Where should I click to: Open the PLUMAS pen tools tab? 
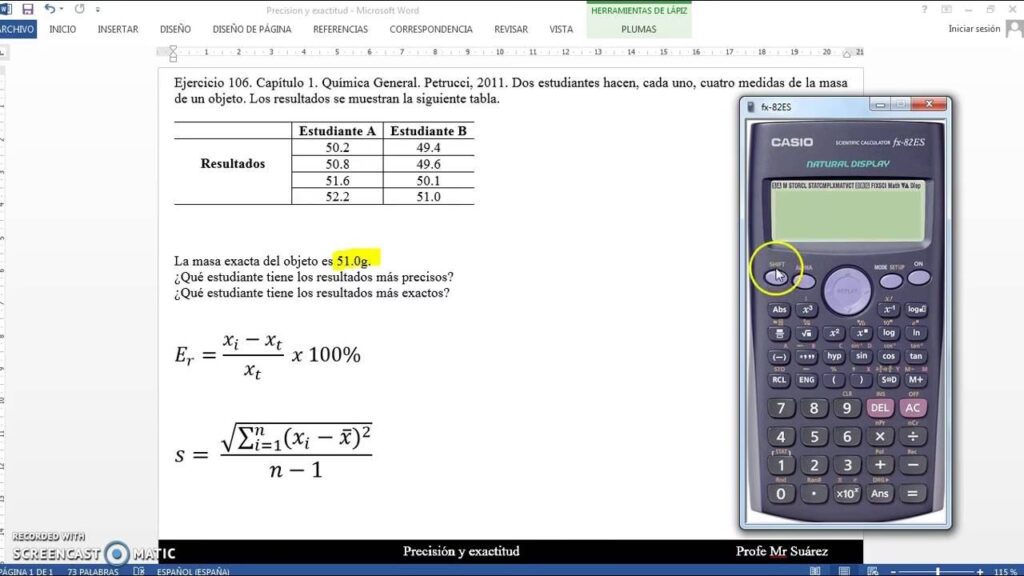639,29
